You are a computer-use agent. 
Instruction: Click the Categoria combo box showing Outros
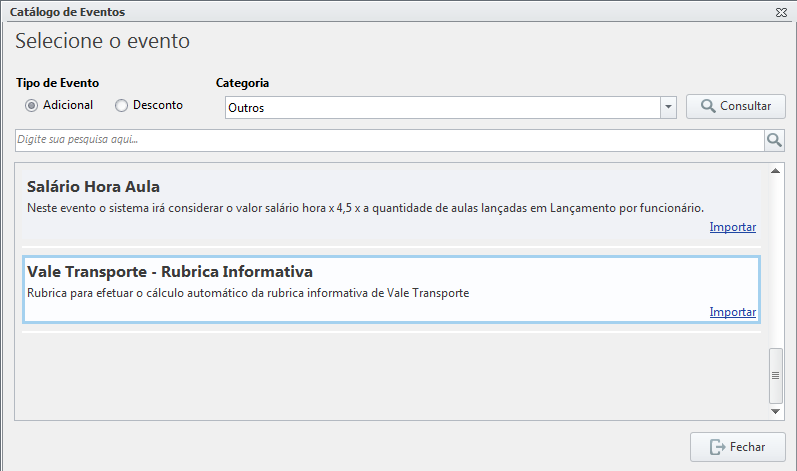click(450, 108)
